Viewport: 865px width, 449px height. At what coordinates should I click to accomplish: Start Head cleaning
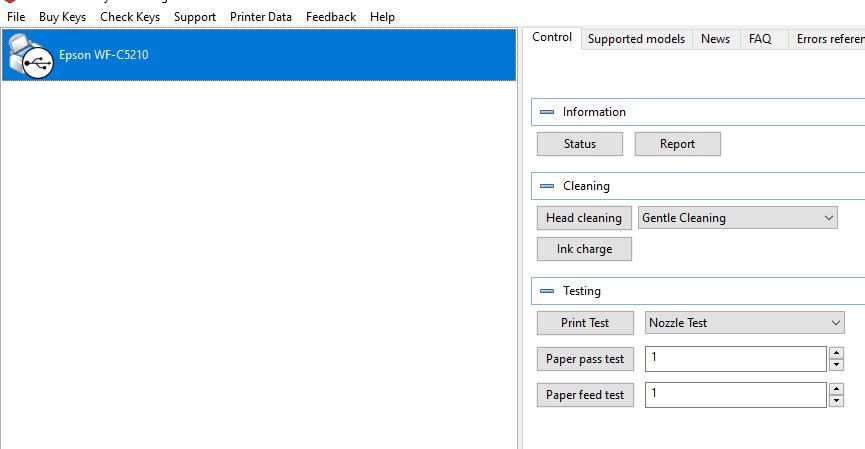tap(584, 218)
